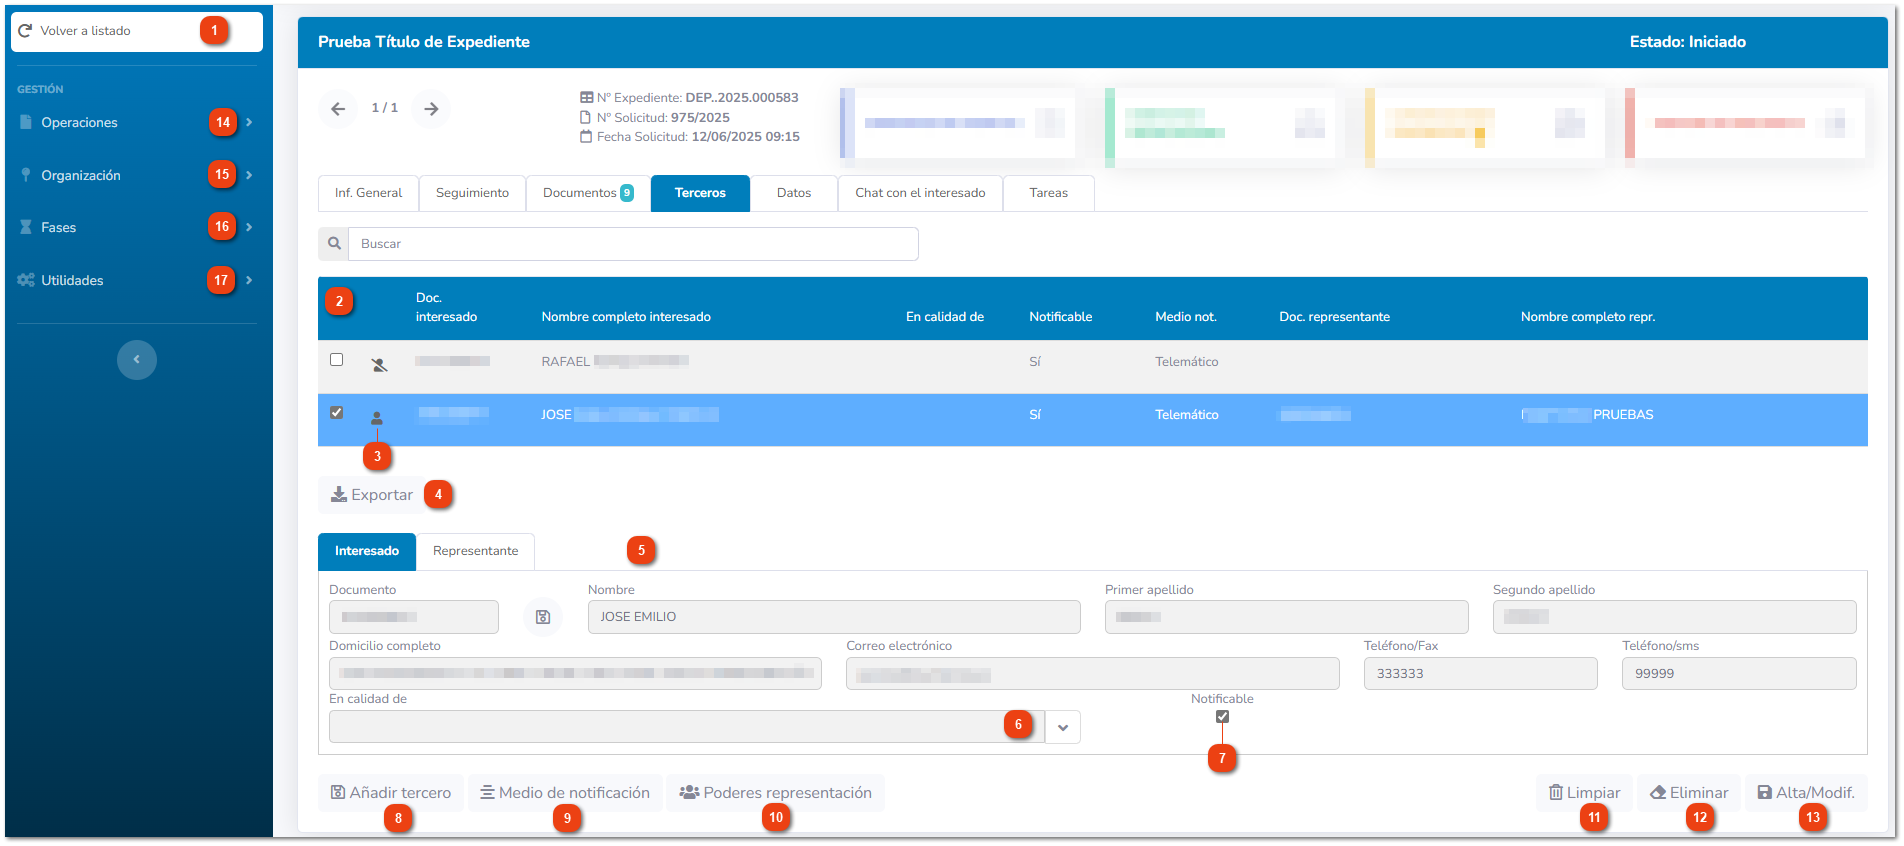Click the Domicilio completo field
1904x846 pixels.
point(575,674)
